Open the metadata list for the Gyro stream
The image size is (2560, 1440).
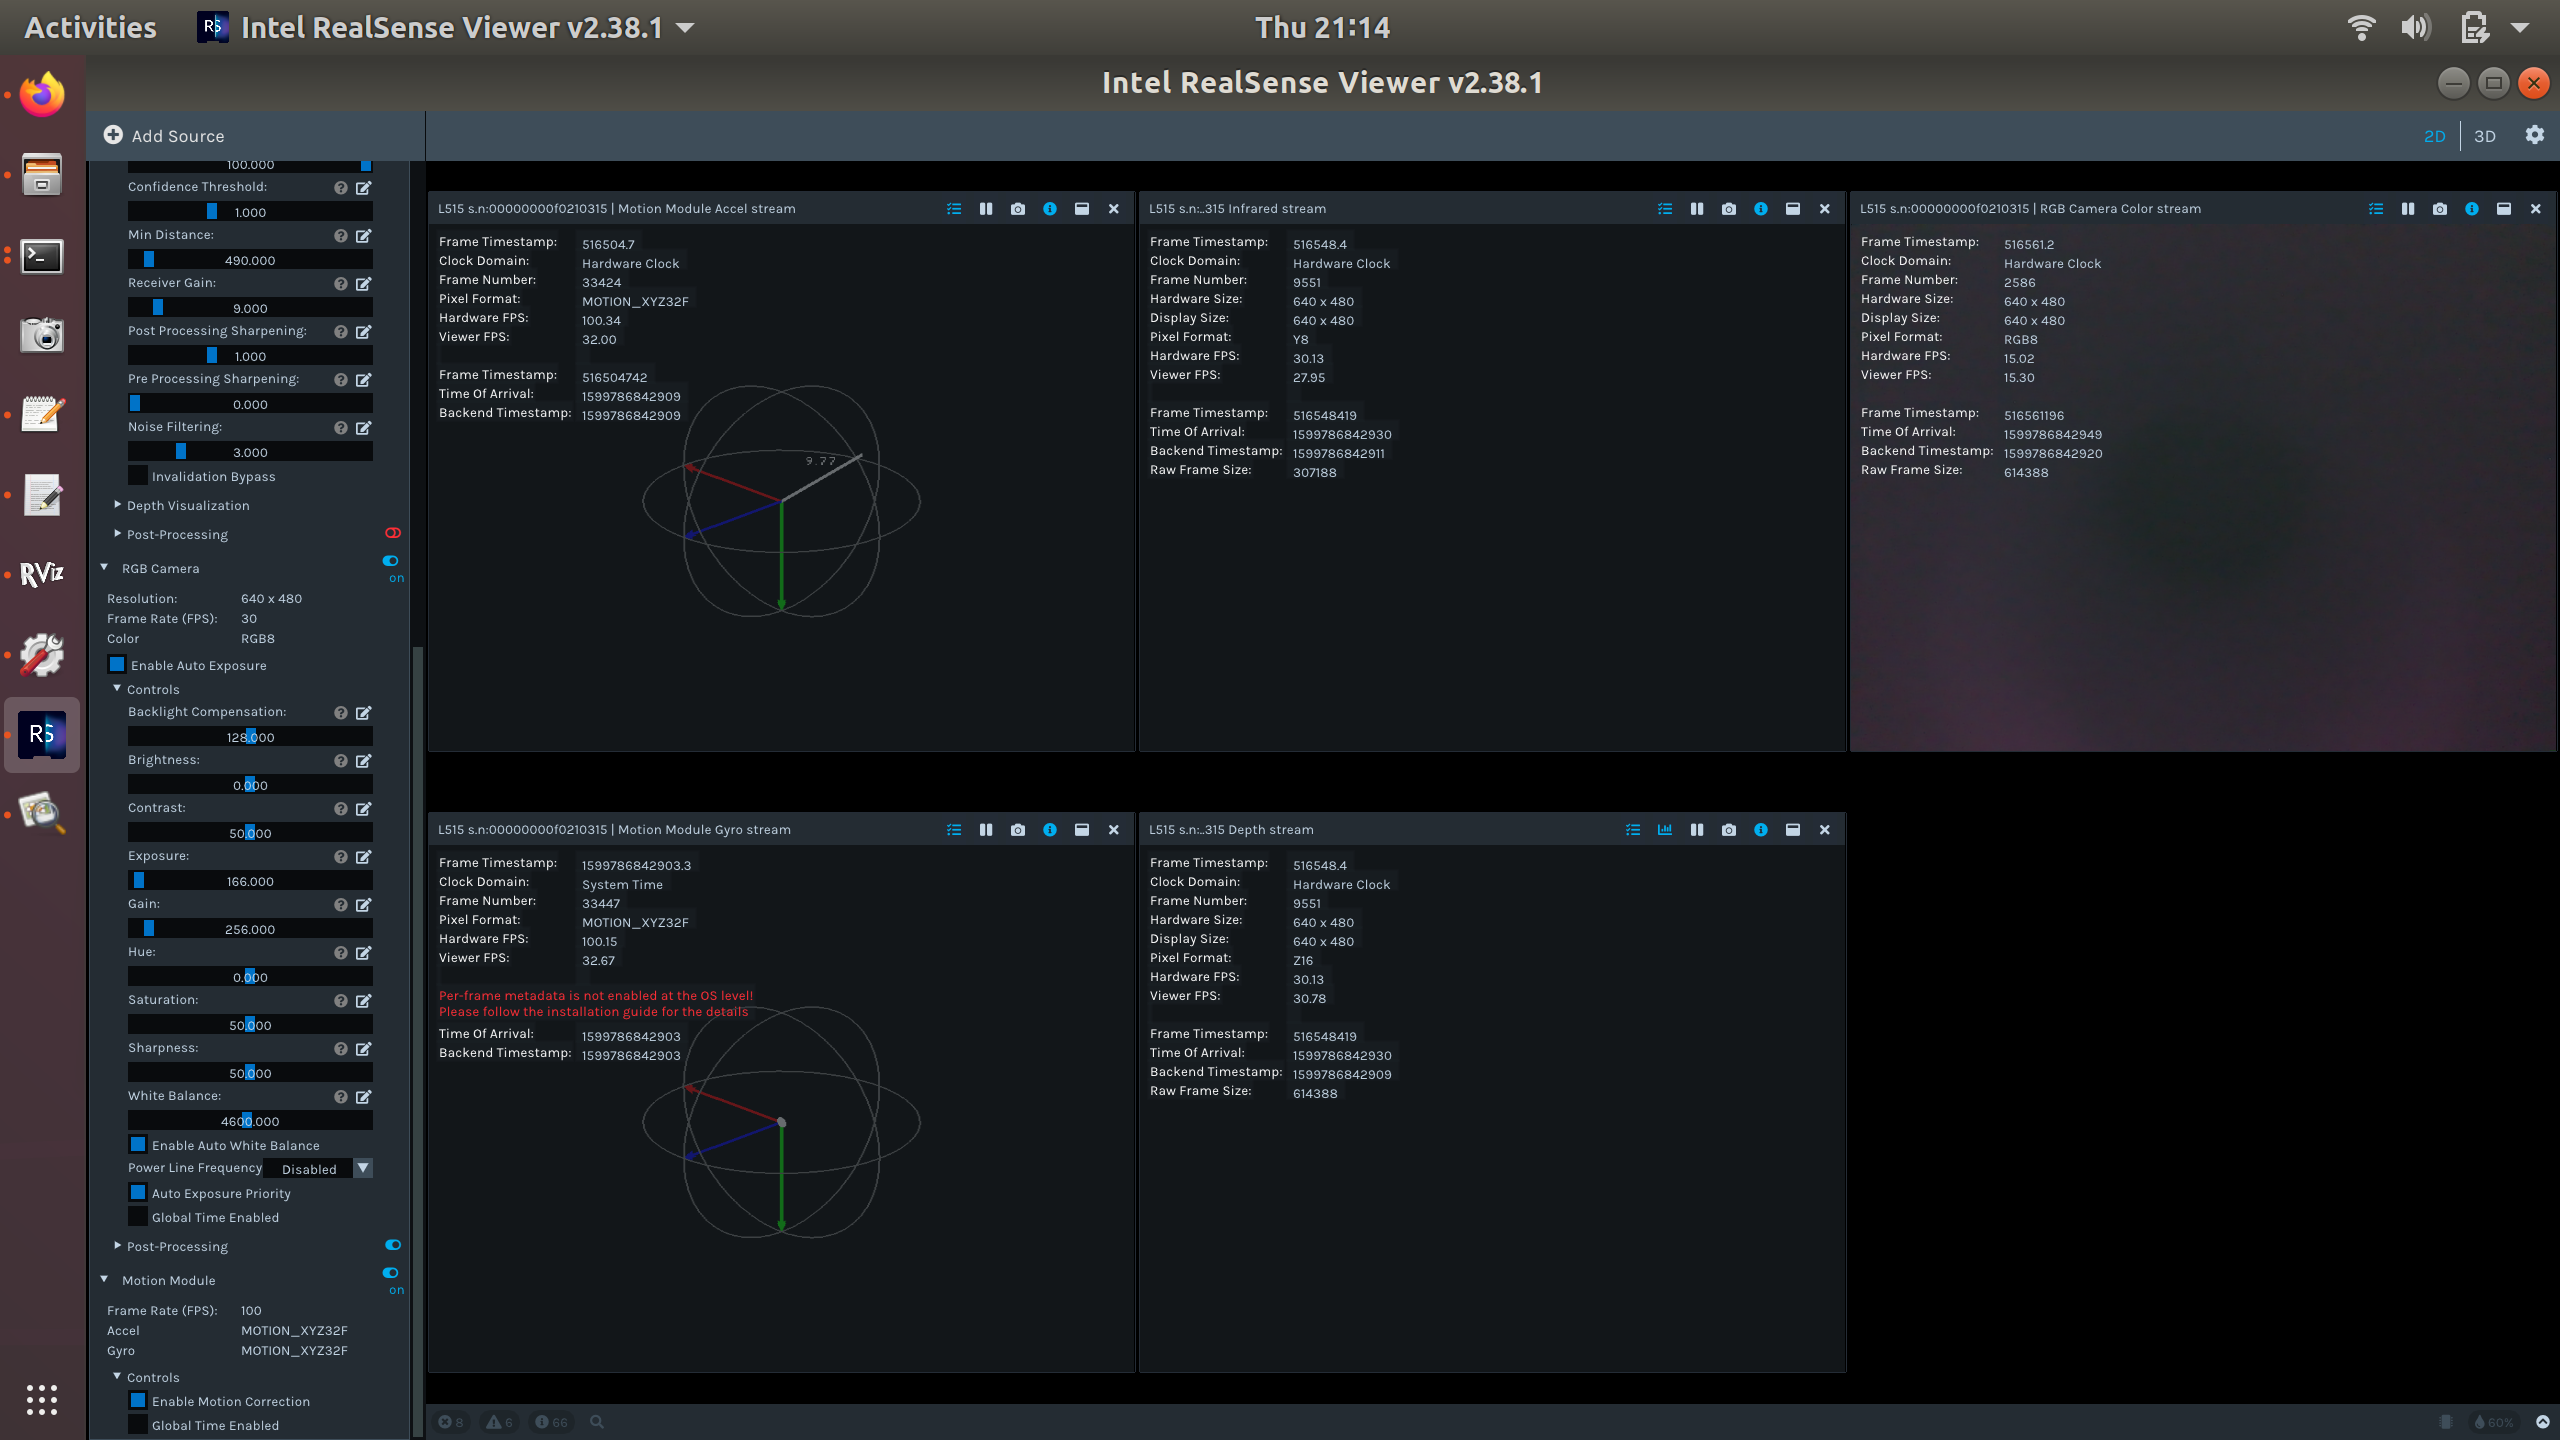[954, 829]
